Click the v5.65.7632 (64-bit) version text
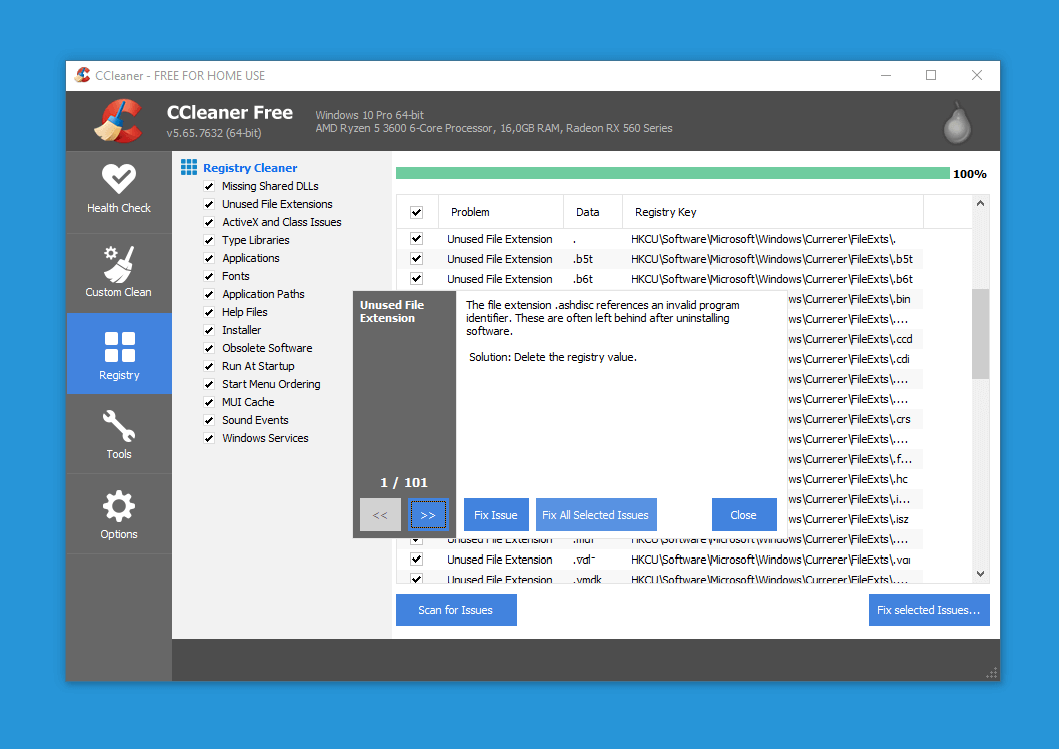This screenshot has height=749, width=1059. coord(214,133)
